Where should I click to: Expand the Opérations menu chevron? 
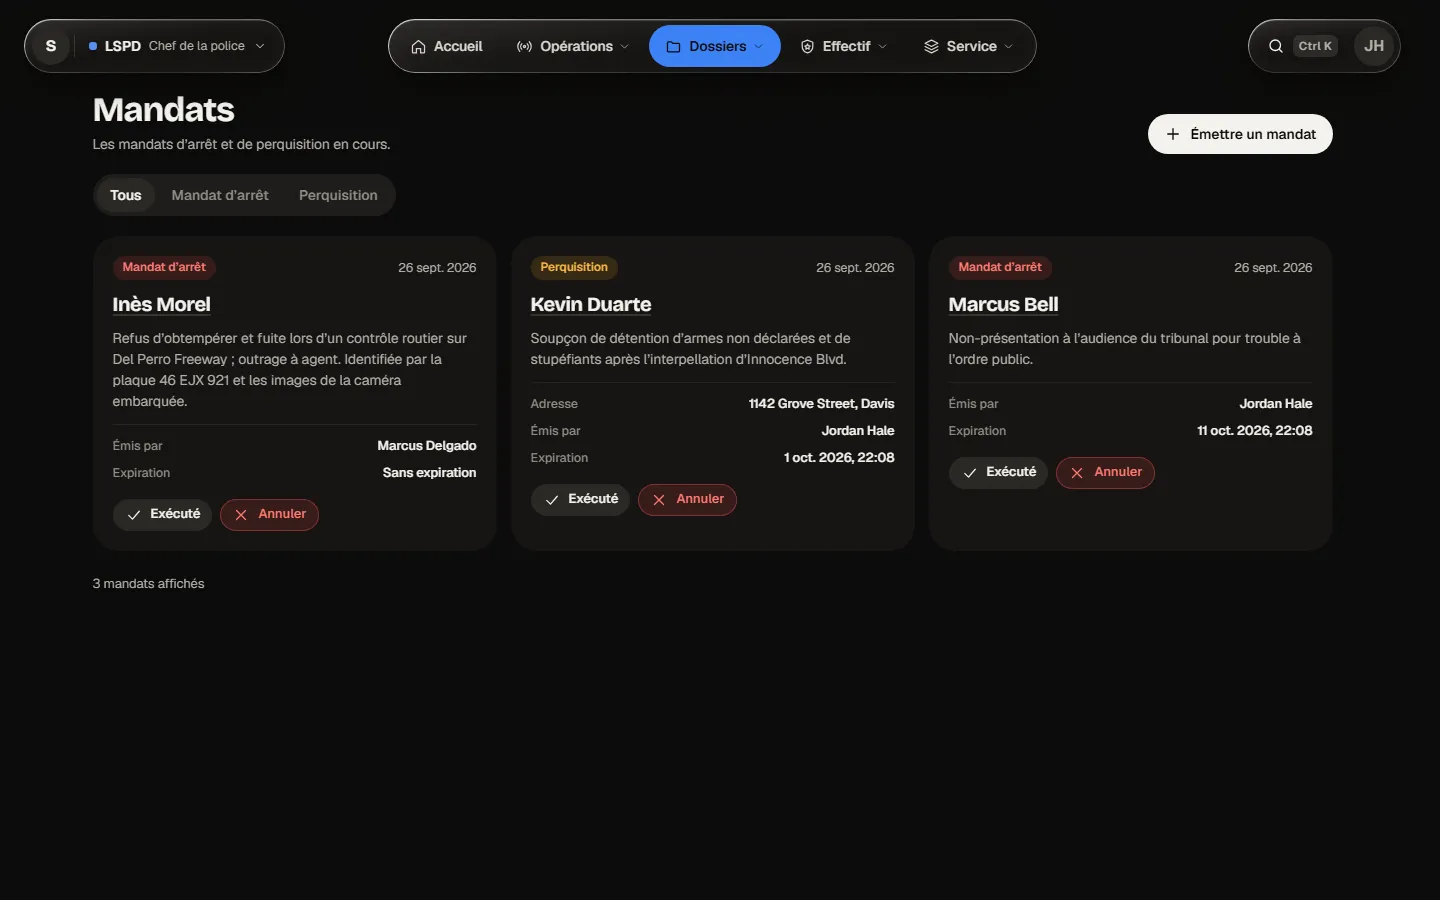pos(625,47)
